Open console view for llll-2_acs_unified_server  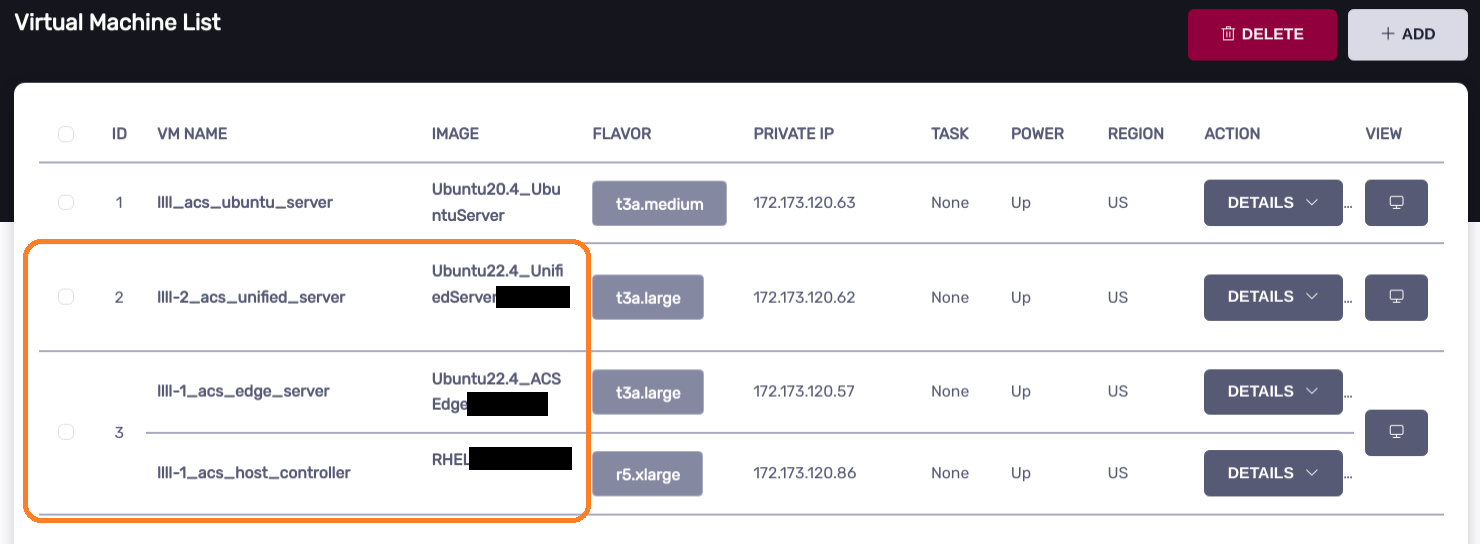tap(1396, 297)
